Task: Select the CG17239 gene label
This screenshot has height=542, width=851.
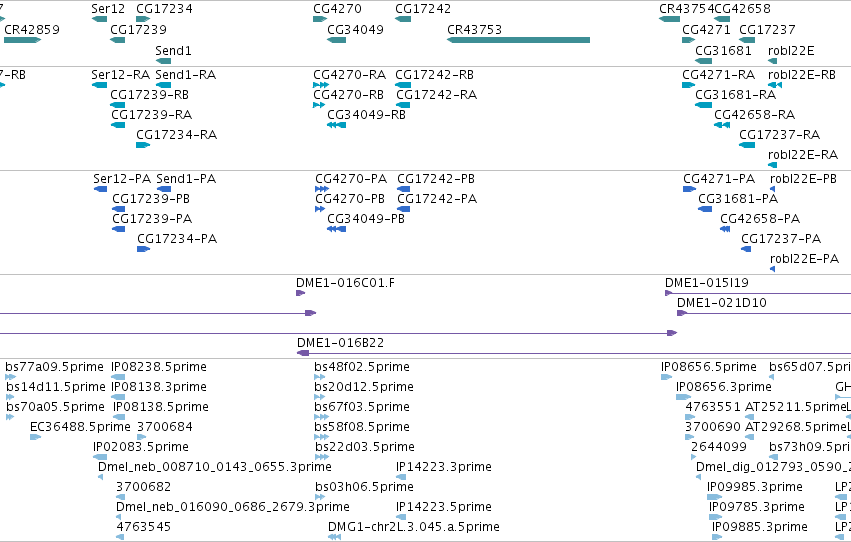Action: 138,30
